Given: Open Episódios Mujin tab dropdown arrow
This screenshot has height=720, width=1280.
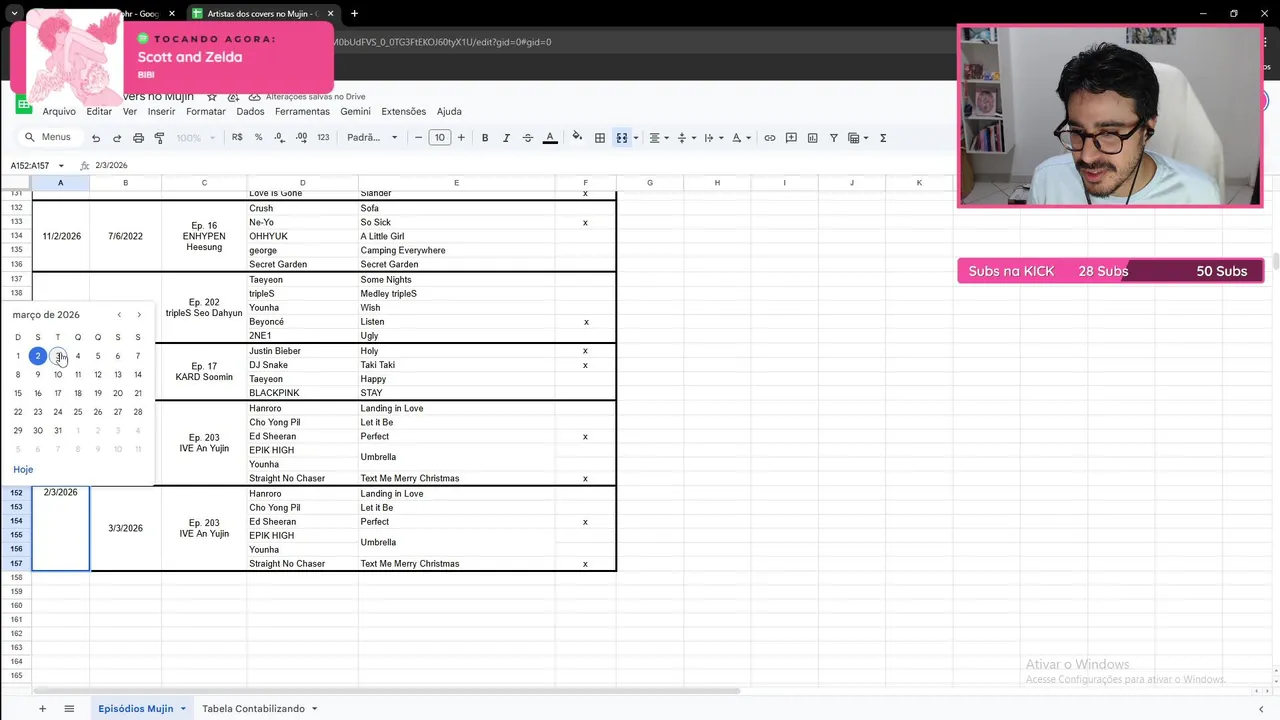Looking at the screenshot, I should tap(183, 709).
